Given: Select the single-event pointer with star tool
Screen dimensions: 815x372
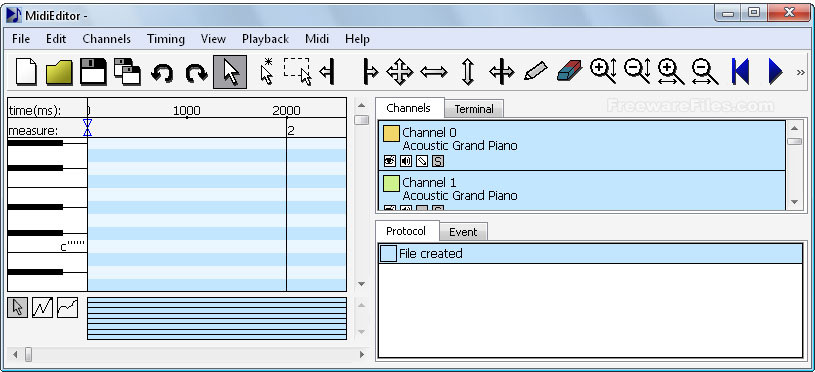Looking at the screenshot, I should point(267,72).
